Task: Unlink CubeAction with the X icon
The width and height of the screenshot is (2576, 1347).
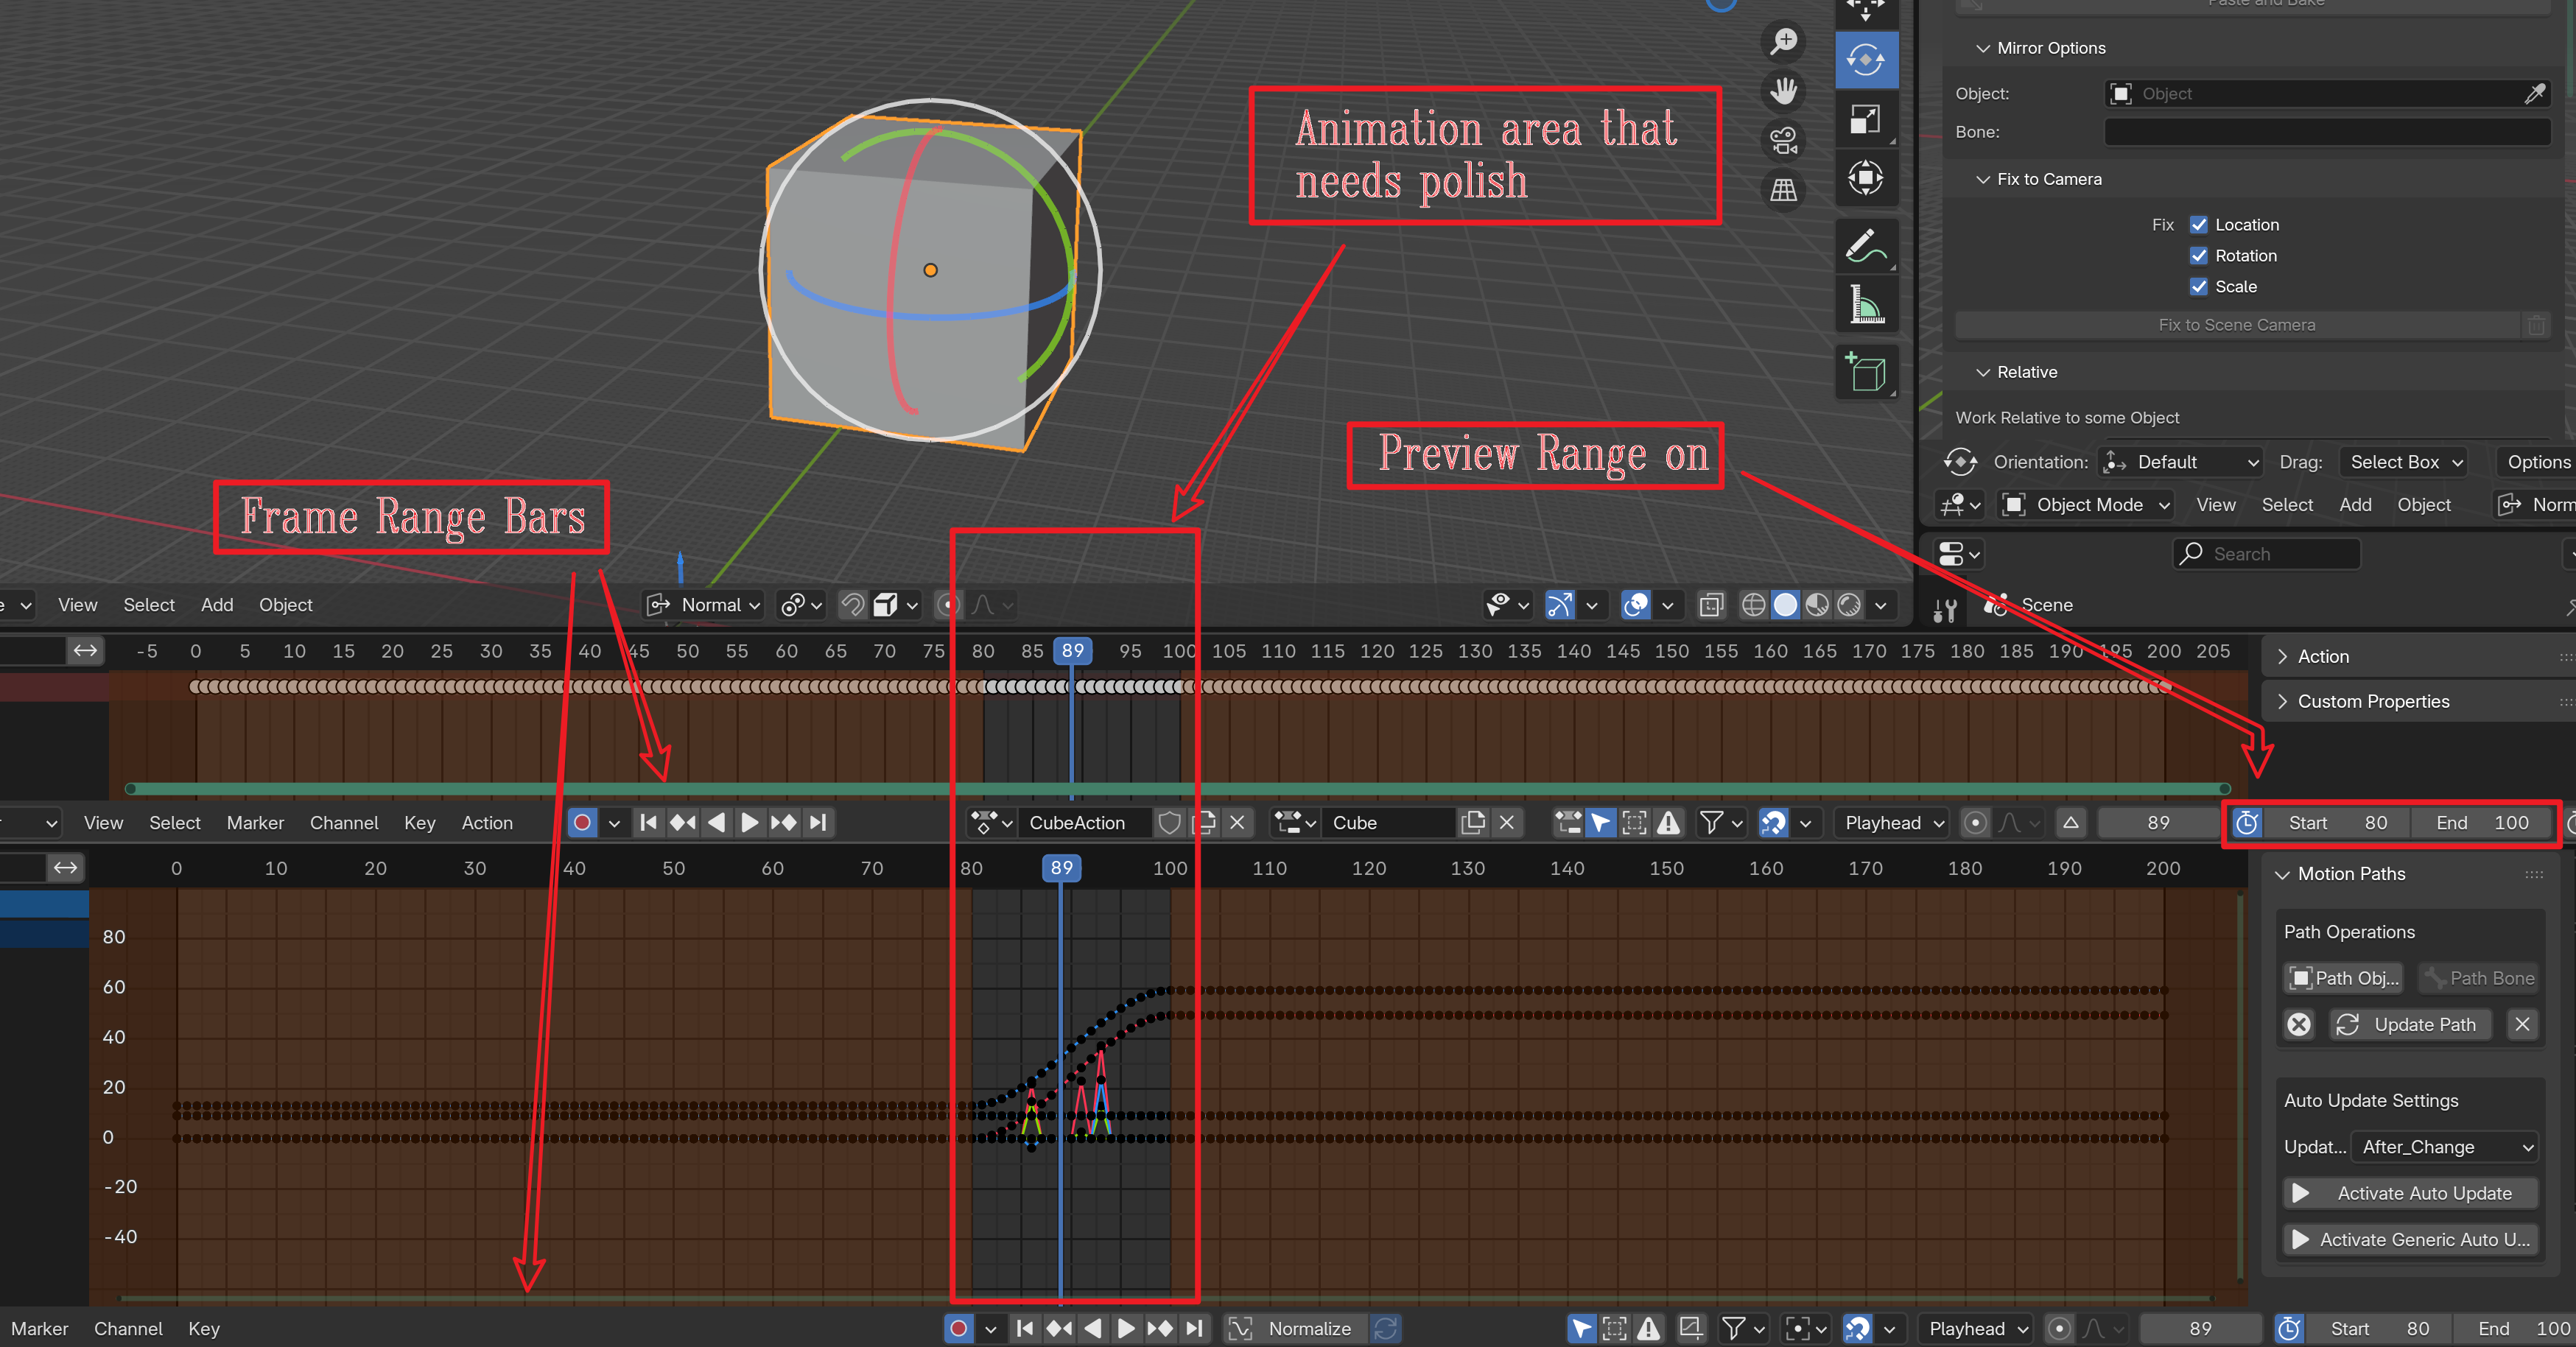Action: click(1237, 823)
